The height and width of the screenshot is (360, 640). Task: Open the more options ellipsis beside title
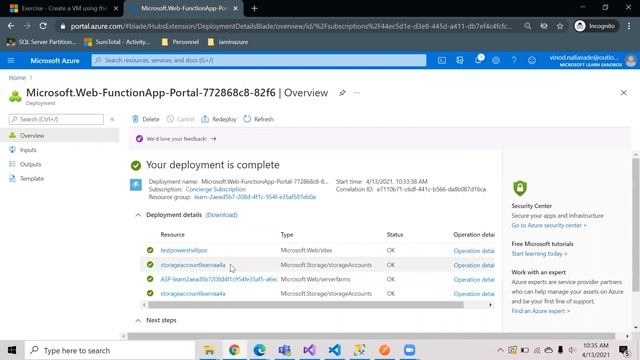[x=357, y=93]
